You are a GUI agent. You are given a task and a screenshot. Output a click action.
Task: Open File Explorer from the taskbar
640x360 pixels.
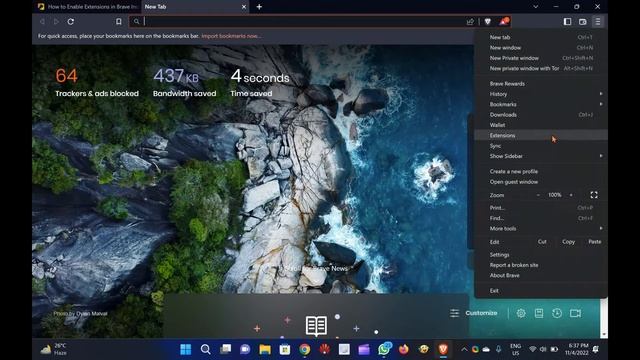click(x=265, y=349)
